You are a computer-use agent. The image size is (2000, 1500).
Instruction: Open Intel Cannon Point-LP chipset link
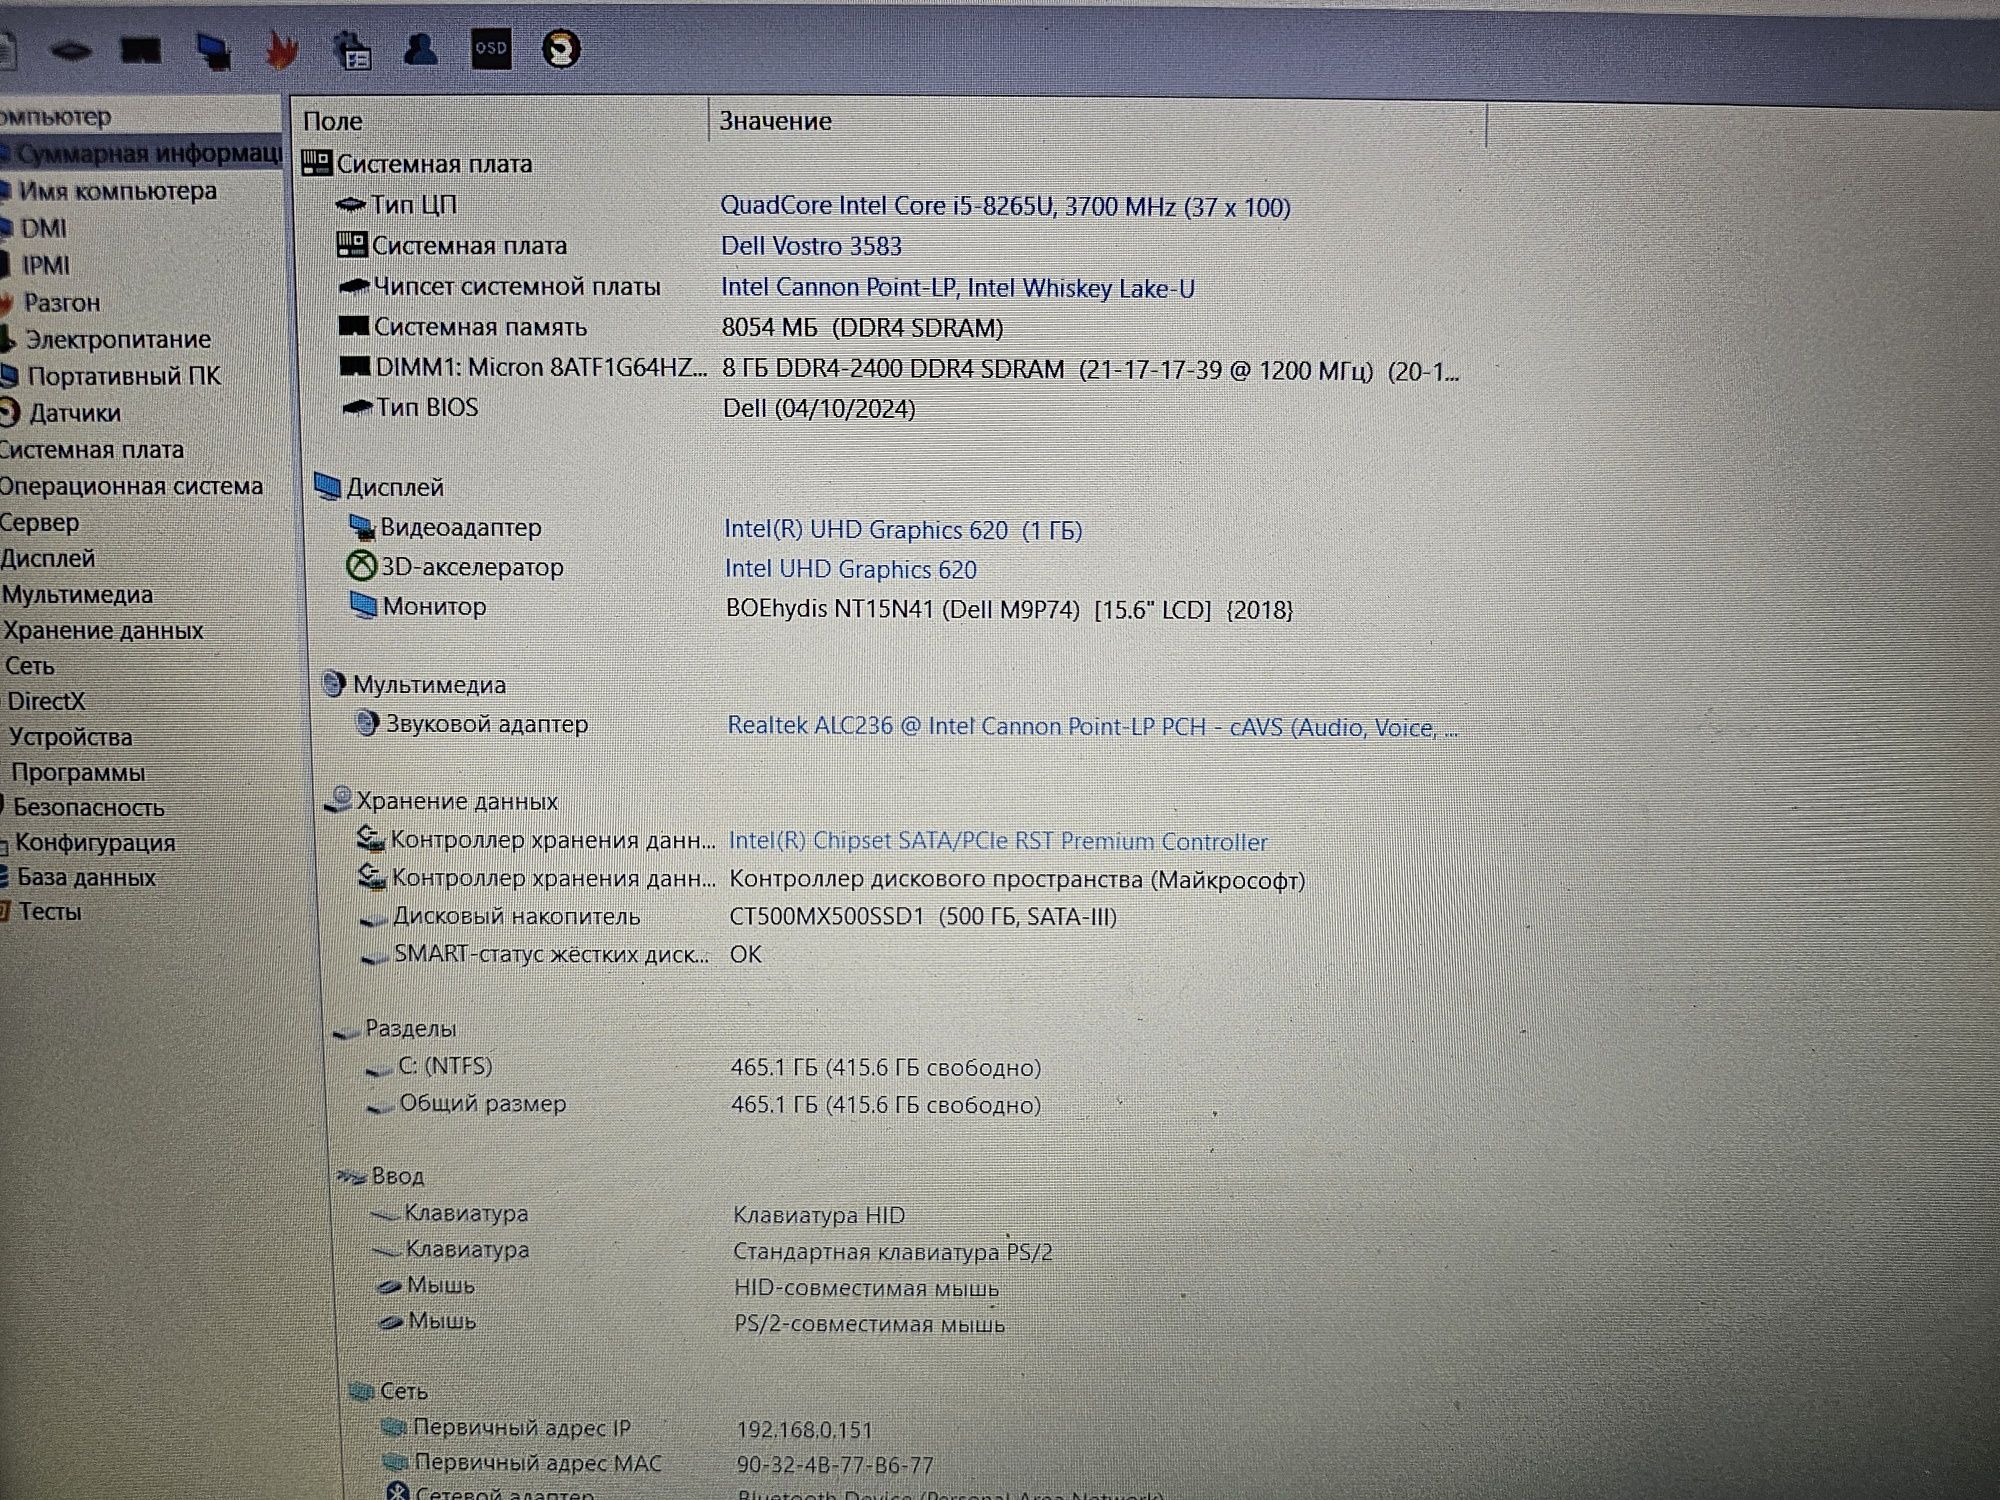click(957, 288)
